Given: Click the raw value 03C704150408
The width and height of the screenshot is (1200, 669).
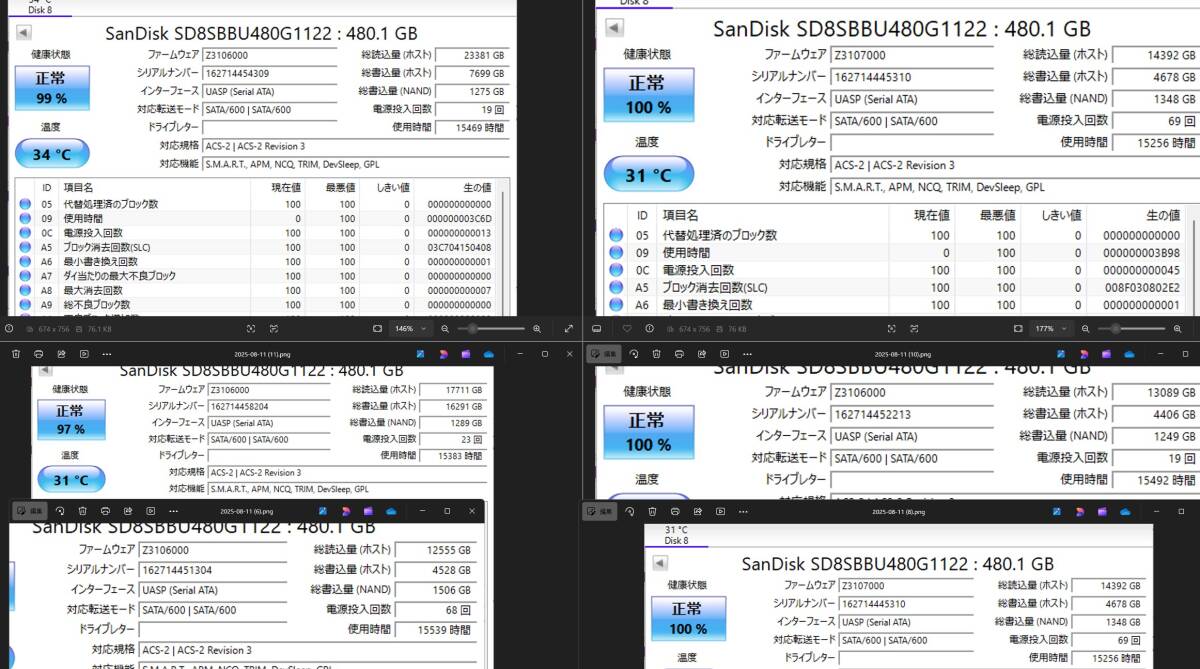Looking at the screenshot, I should pyautogui.click(x=460, y=247).
